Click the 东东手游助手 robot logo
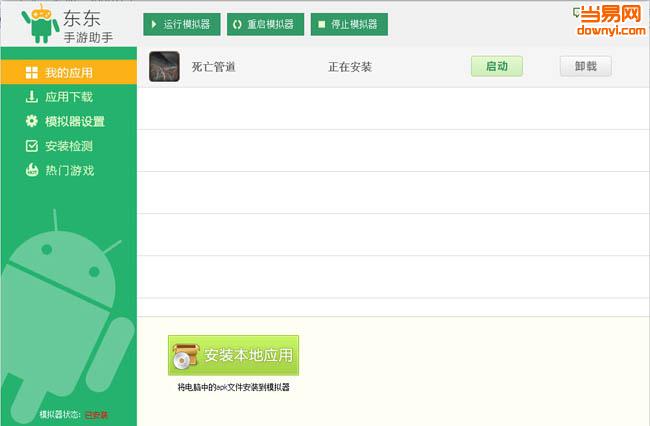Image resolution: width=650 pixels, height=426 pixels. (40, 23)
